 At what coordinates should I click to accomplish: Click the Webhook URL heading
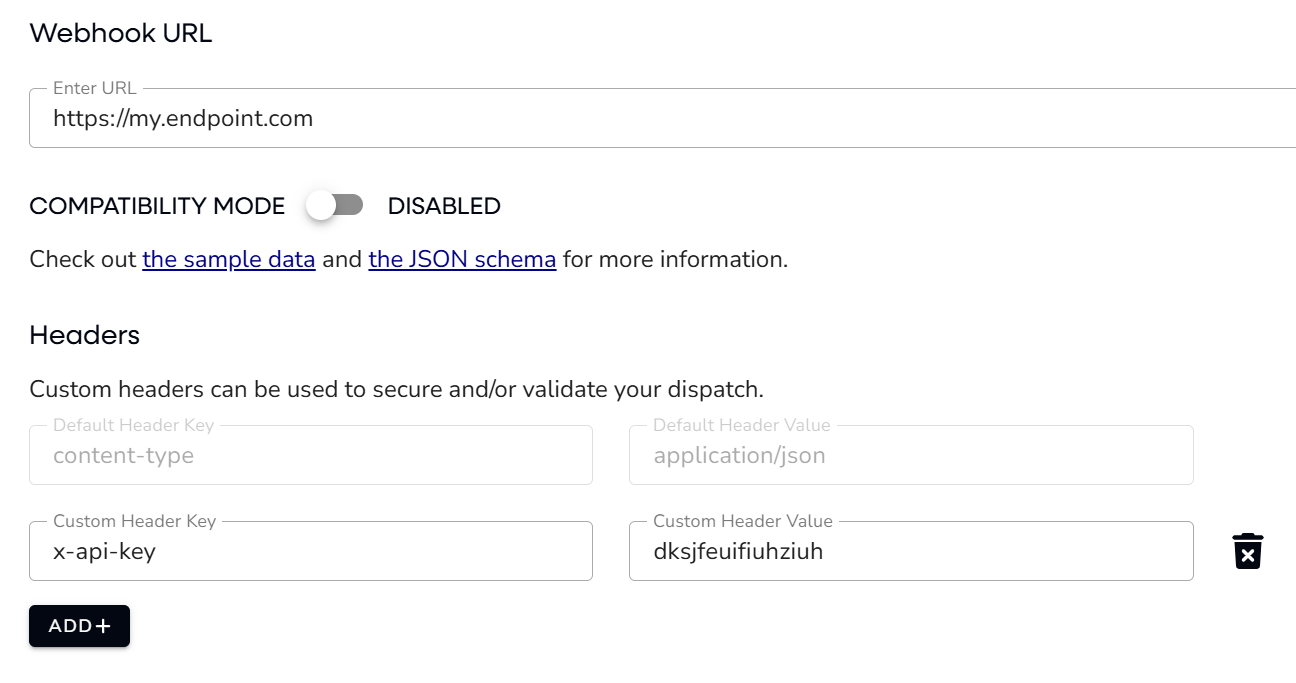(x=121, y=33)
